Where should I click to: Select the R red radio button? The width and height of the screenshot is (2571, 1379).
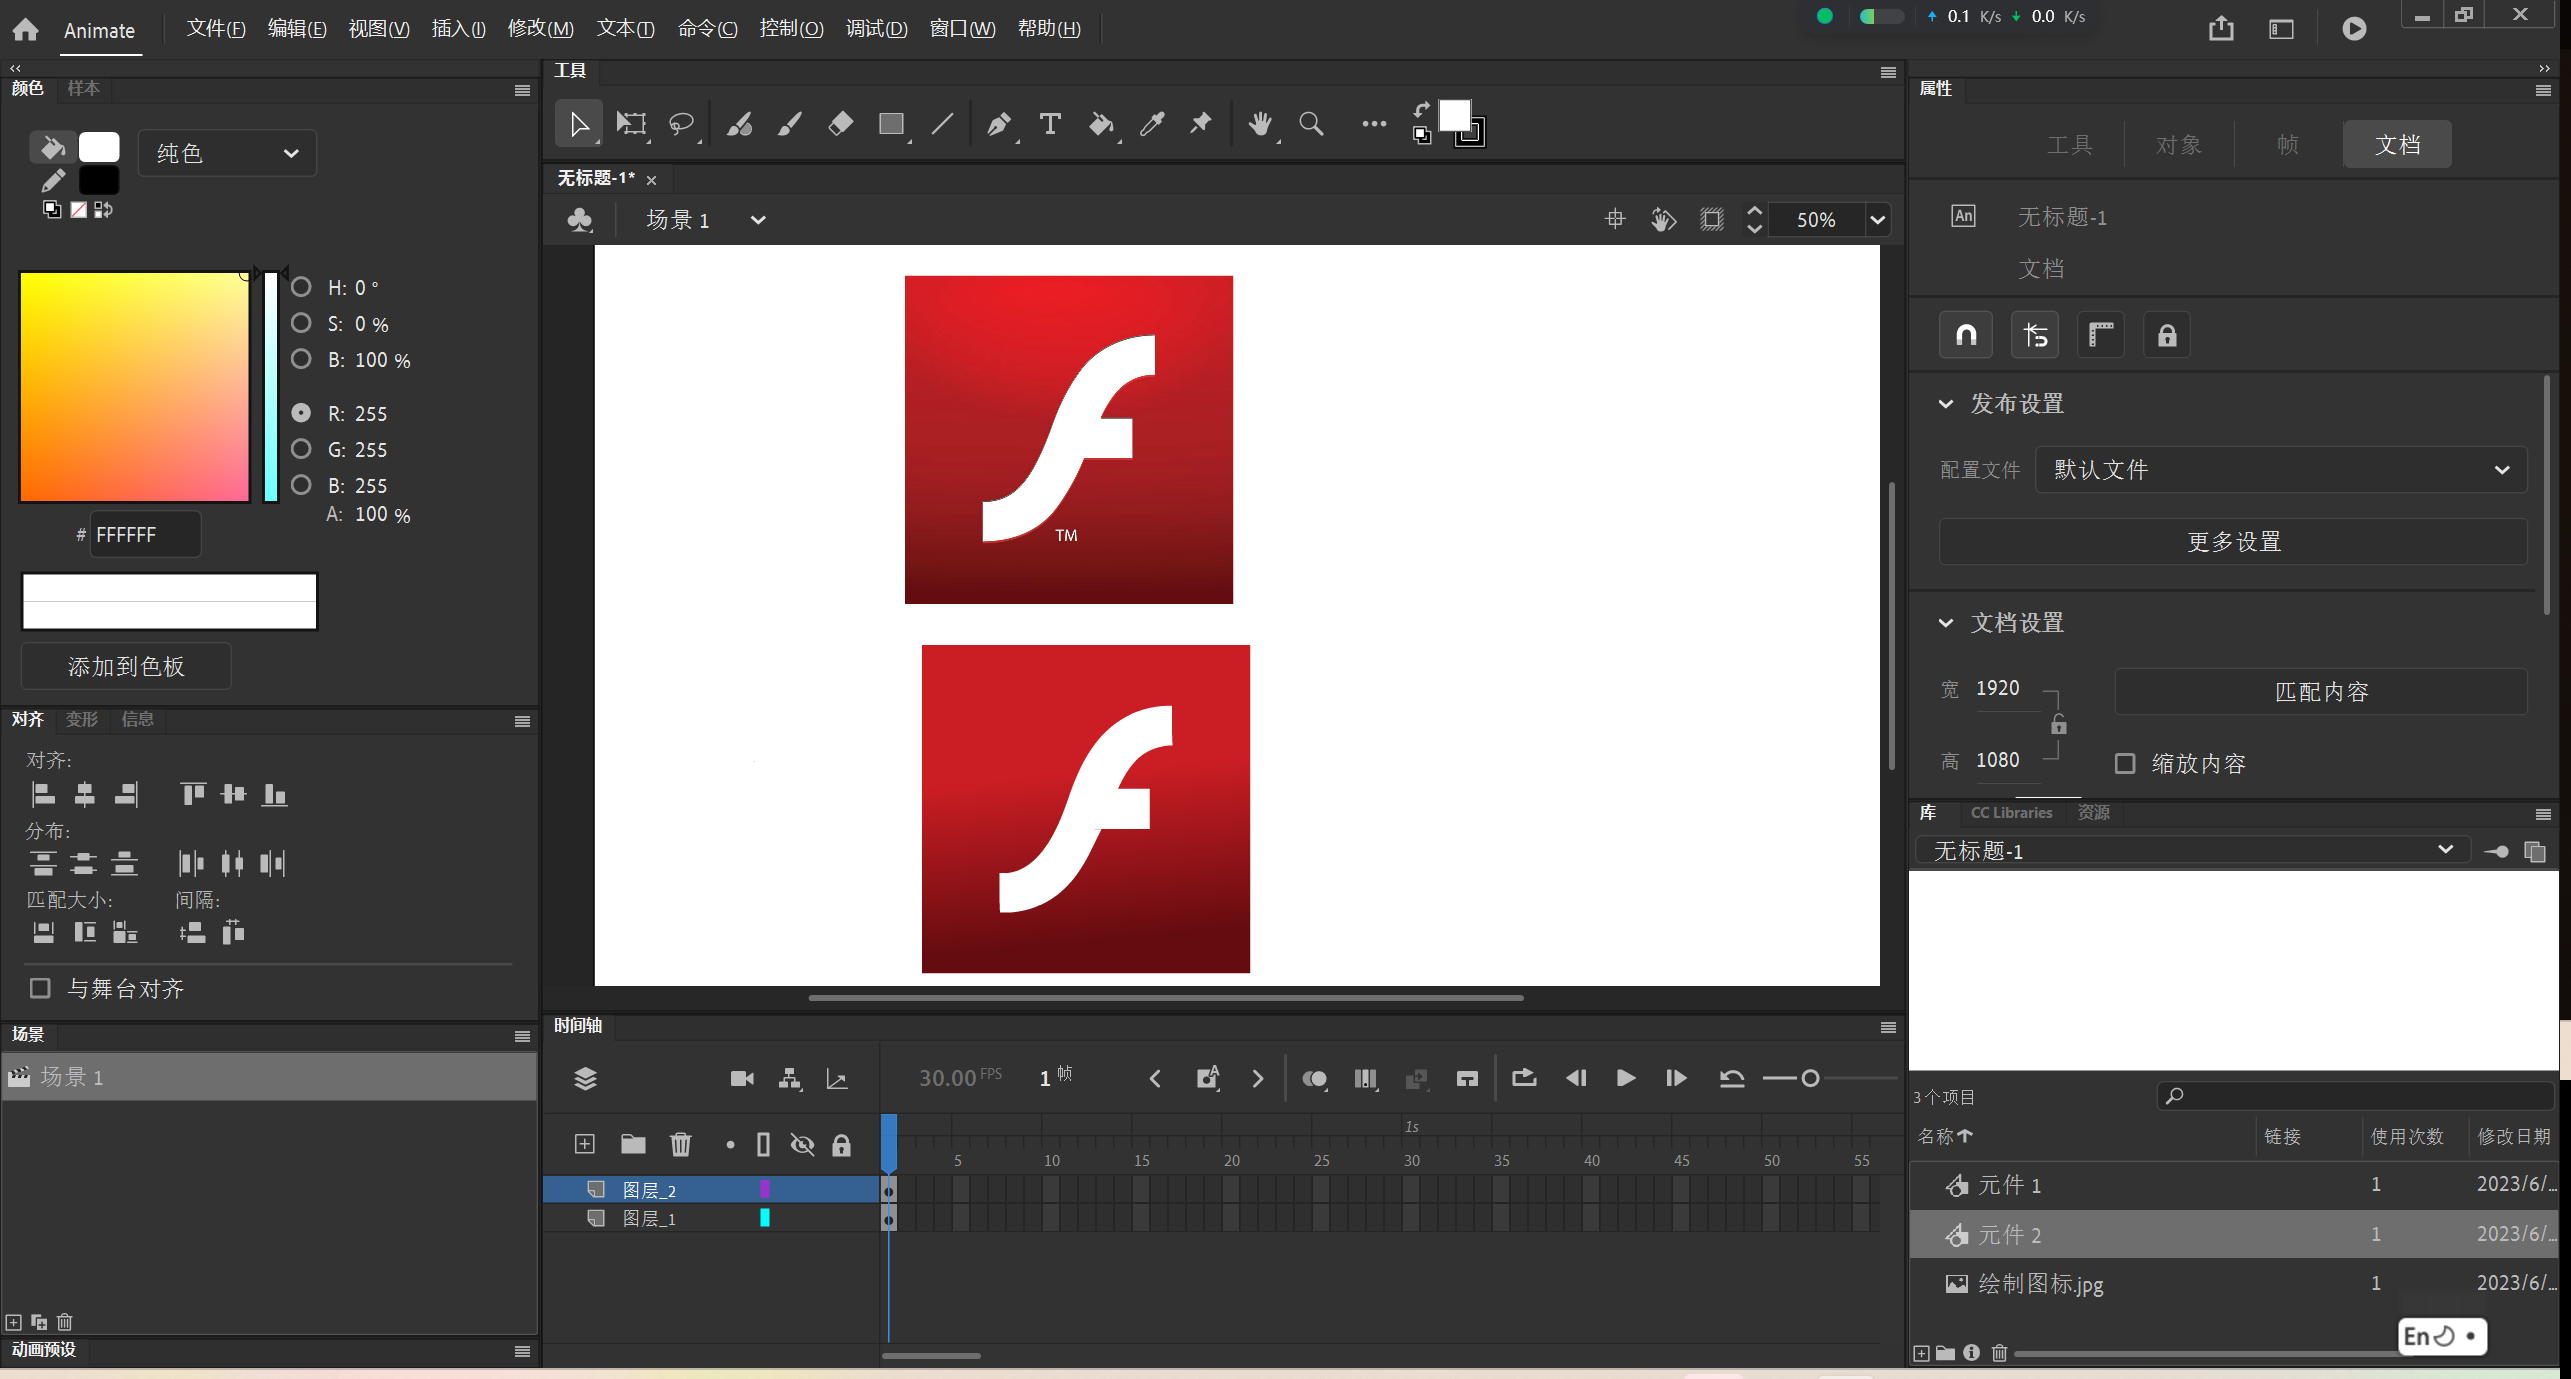301,412
